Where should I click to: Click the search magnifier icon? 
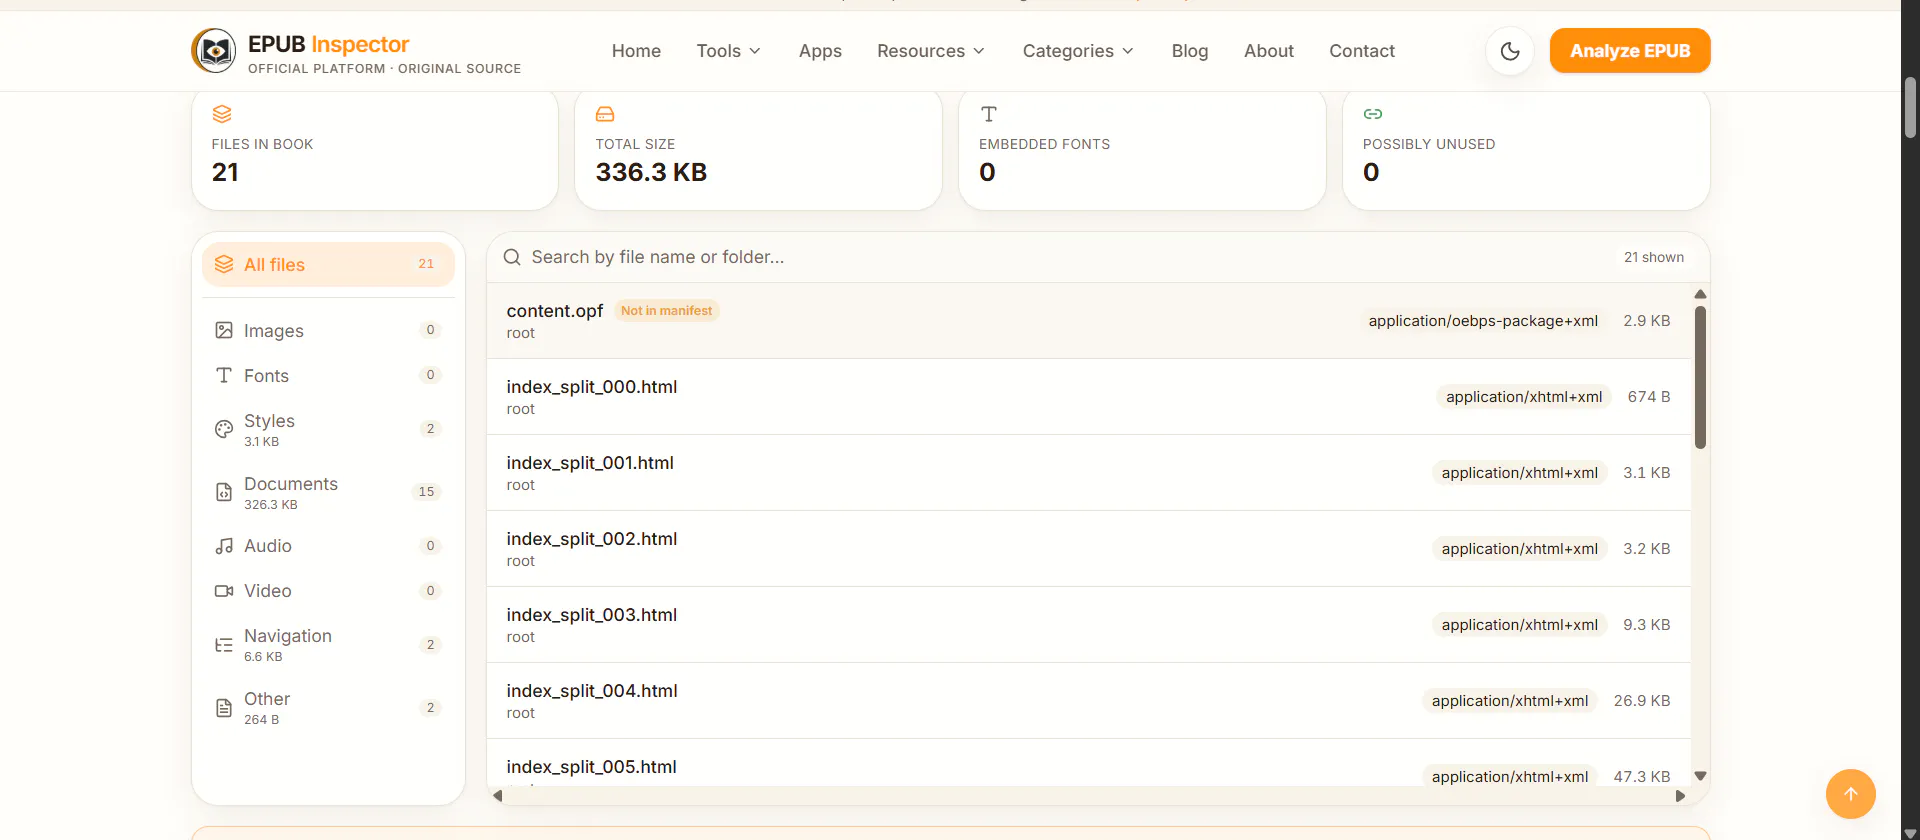pos(512,257)
